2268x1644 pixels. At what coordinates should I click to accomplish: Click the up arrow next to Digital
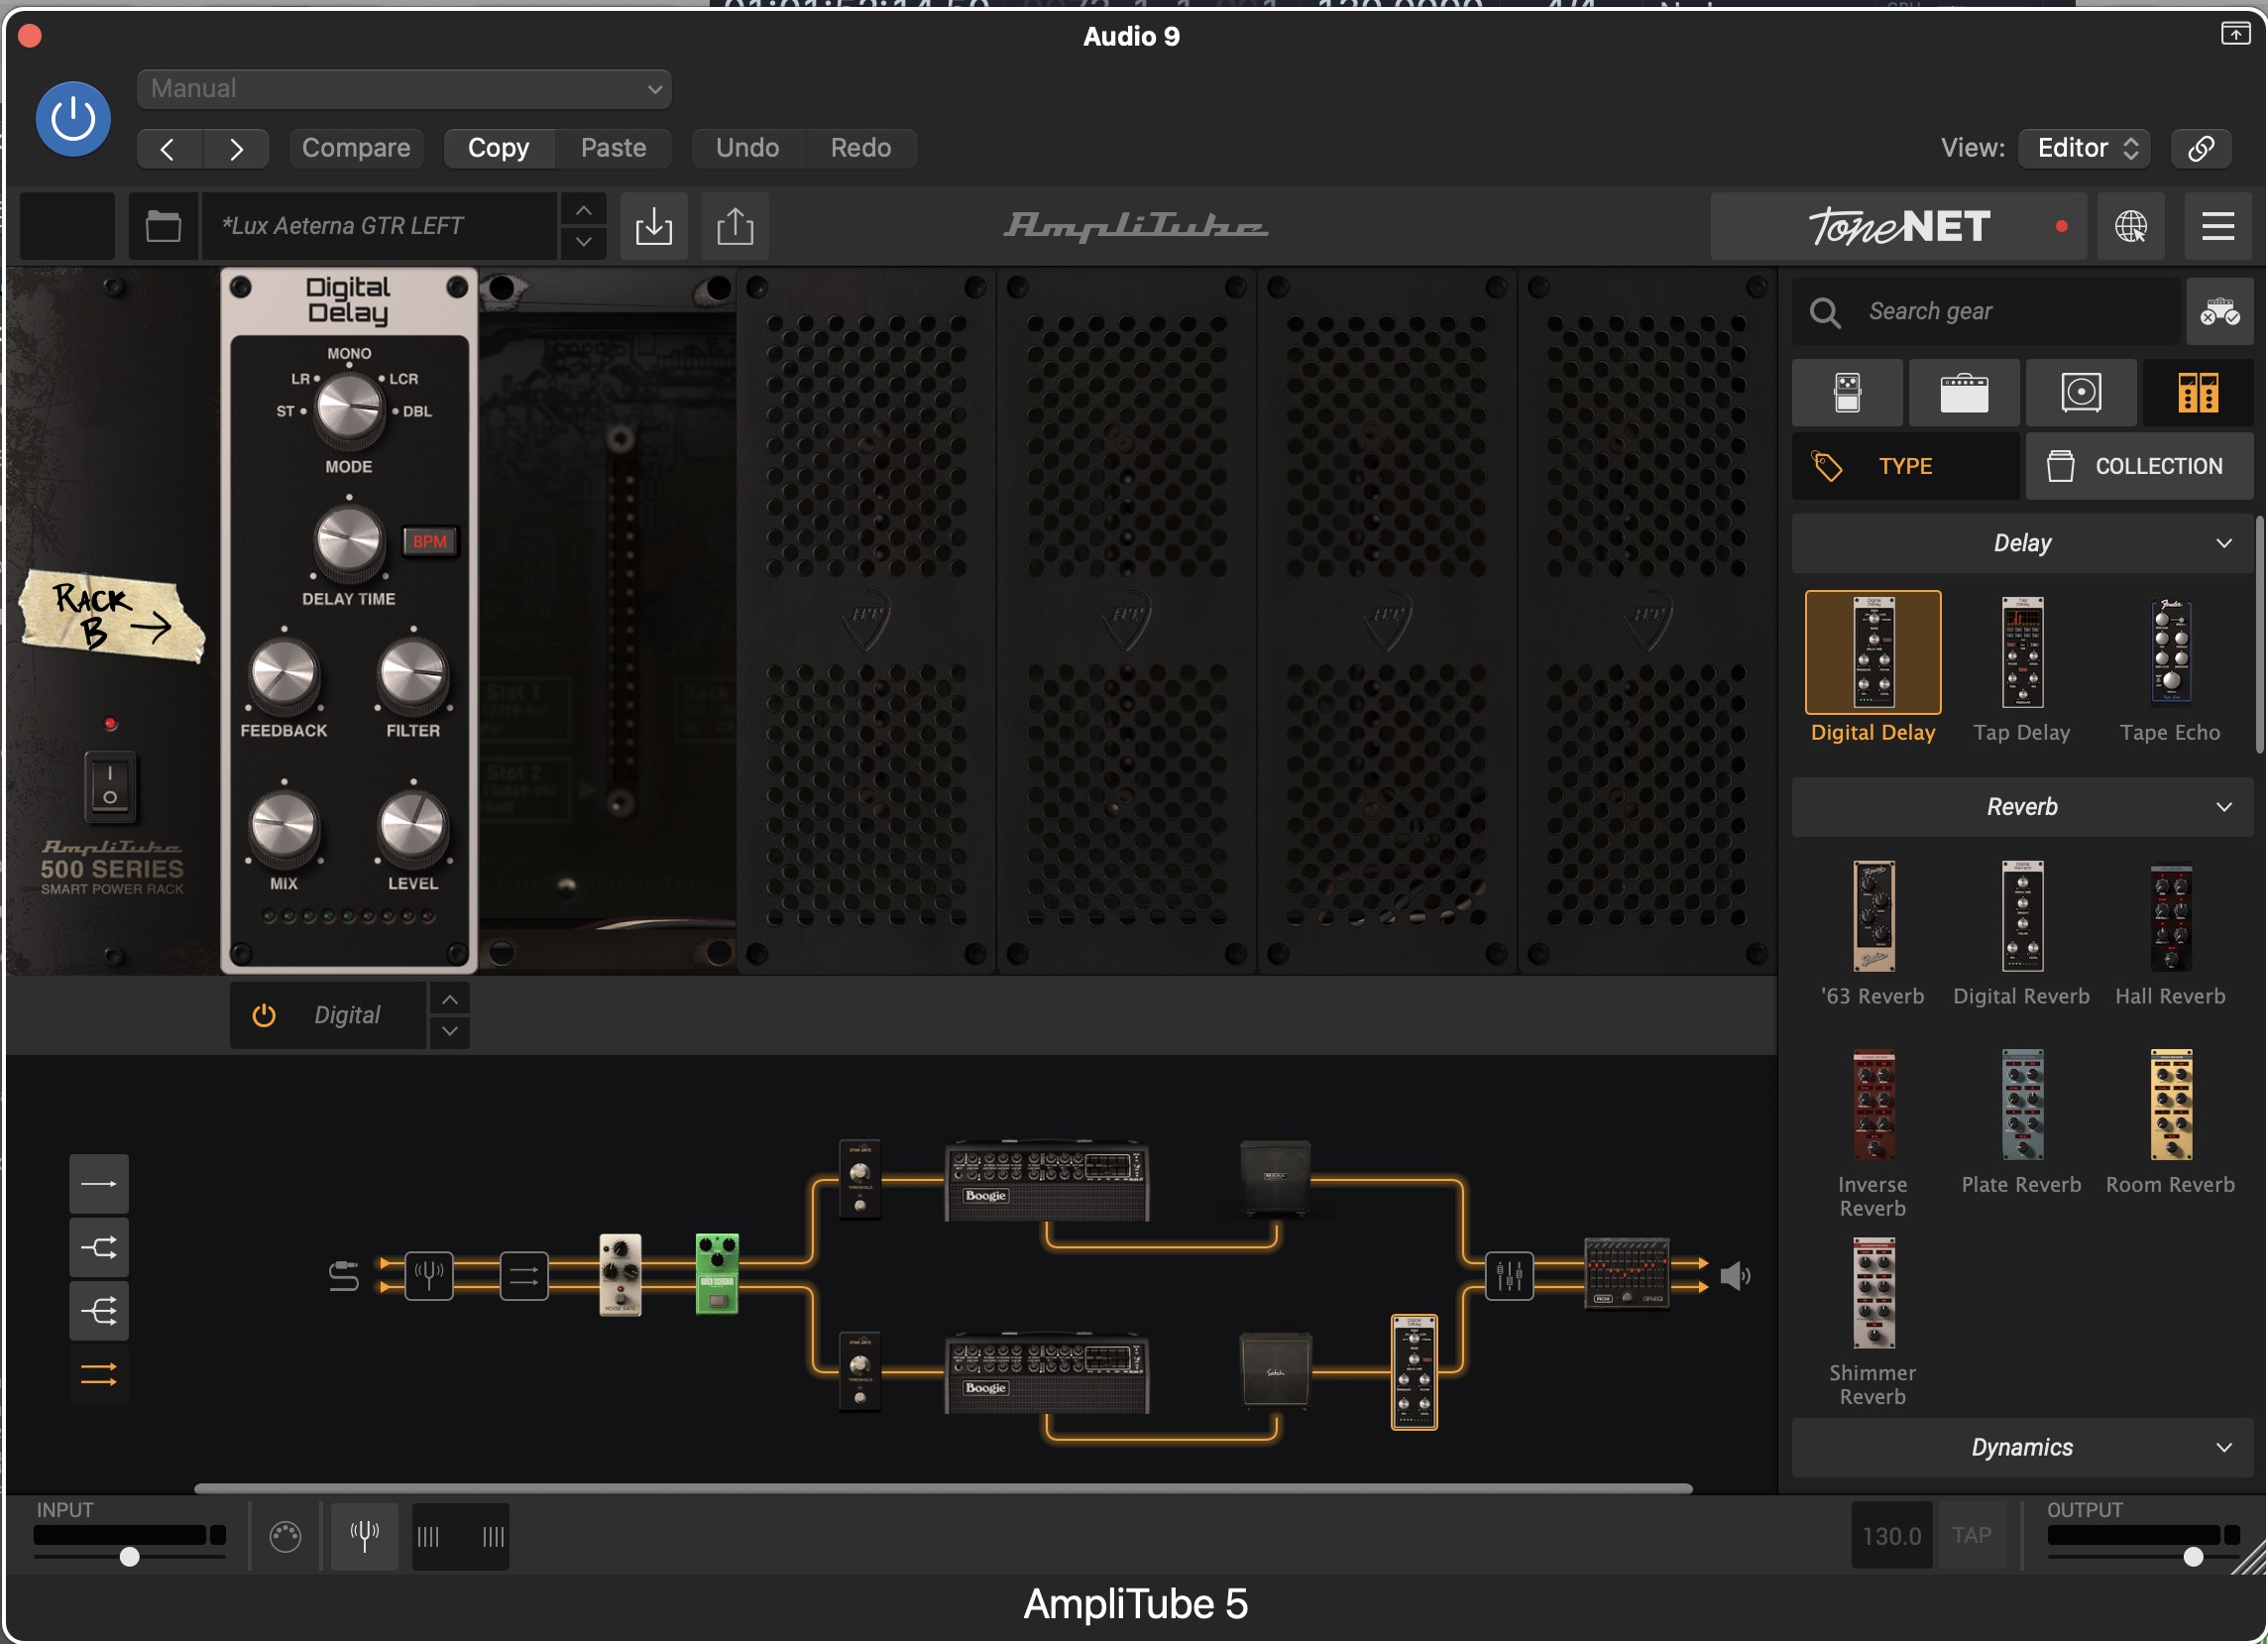450,1000
